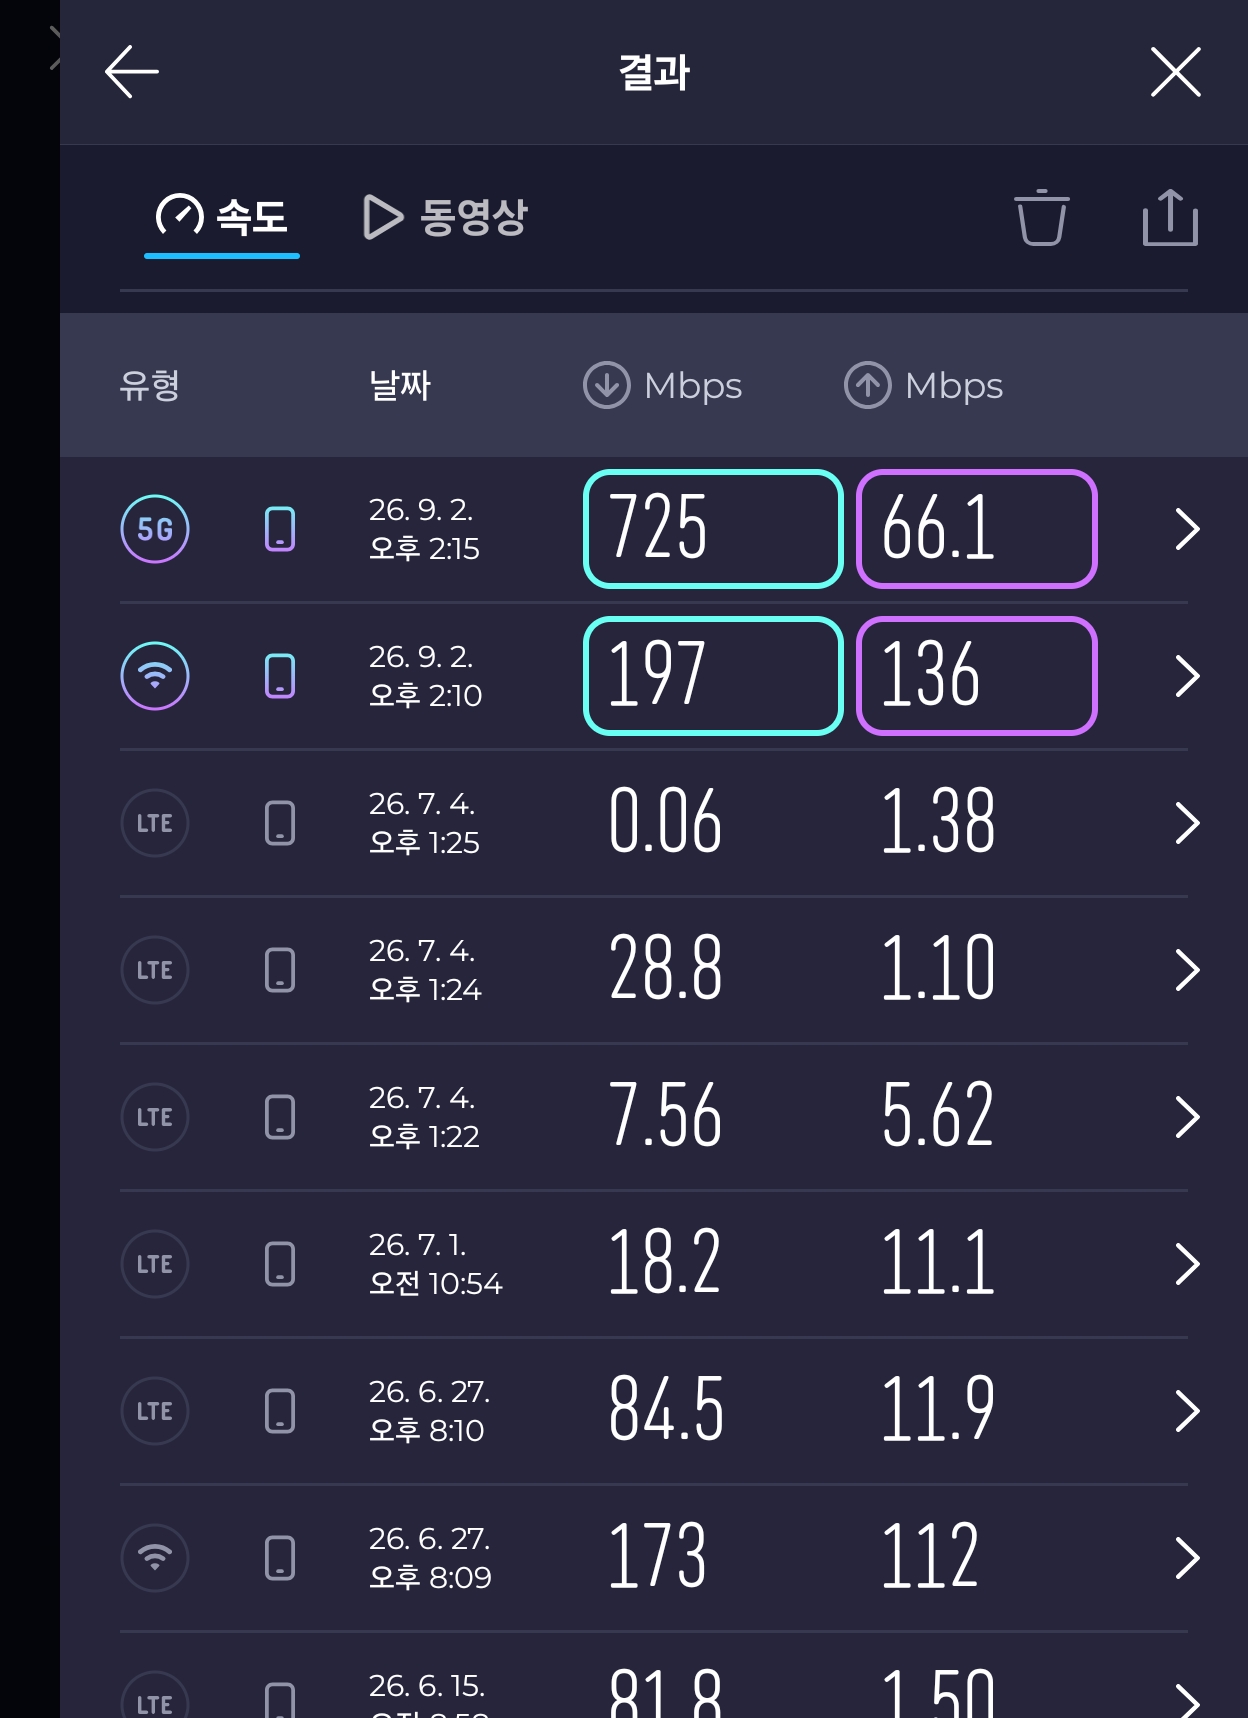1248x1718 pixels.
Task: Sort by upload Mbps column header
Action: pos(923,386)
